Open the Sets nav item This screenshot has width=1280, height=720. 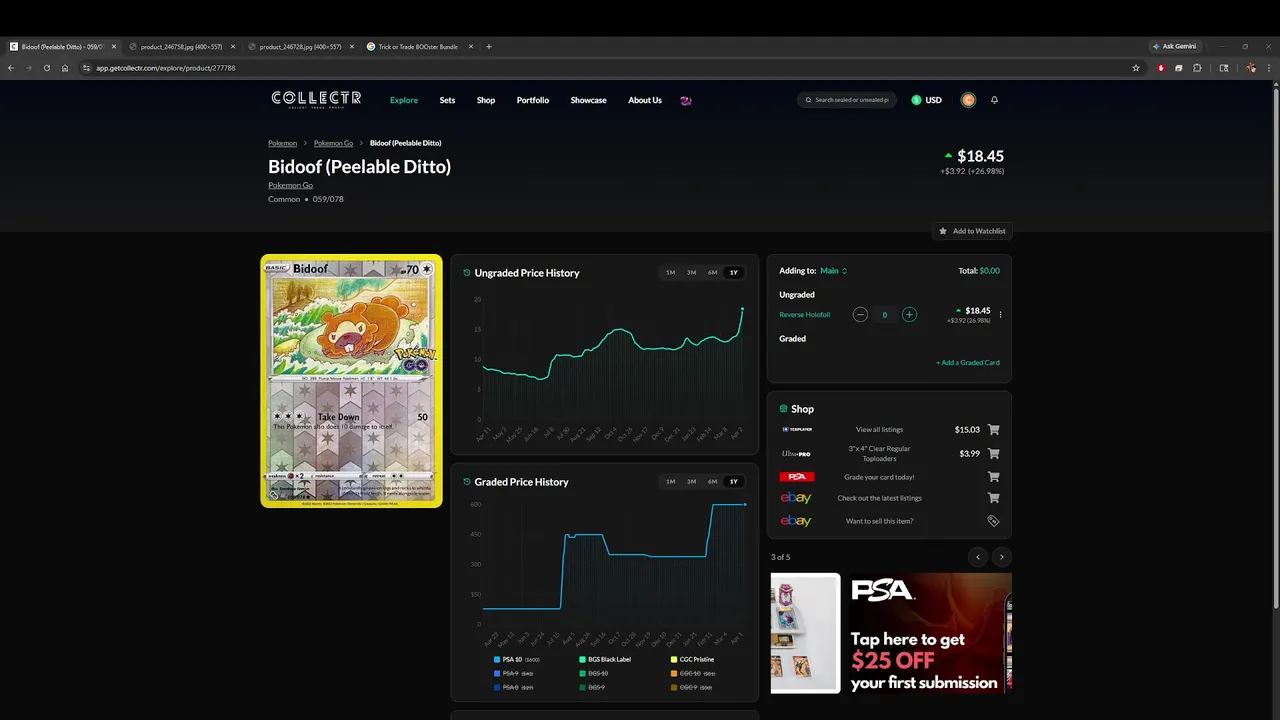(447, 100)
